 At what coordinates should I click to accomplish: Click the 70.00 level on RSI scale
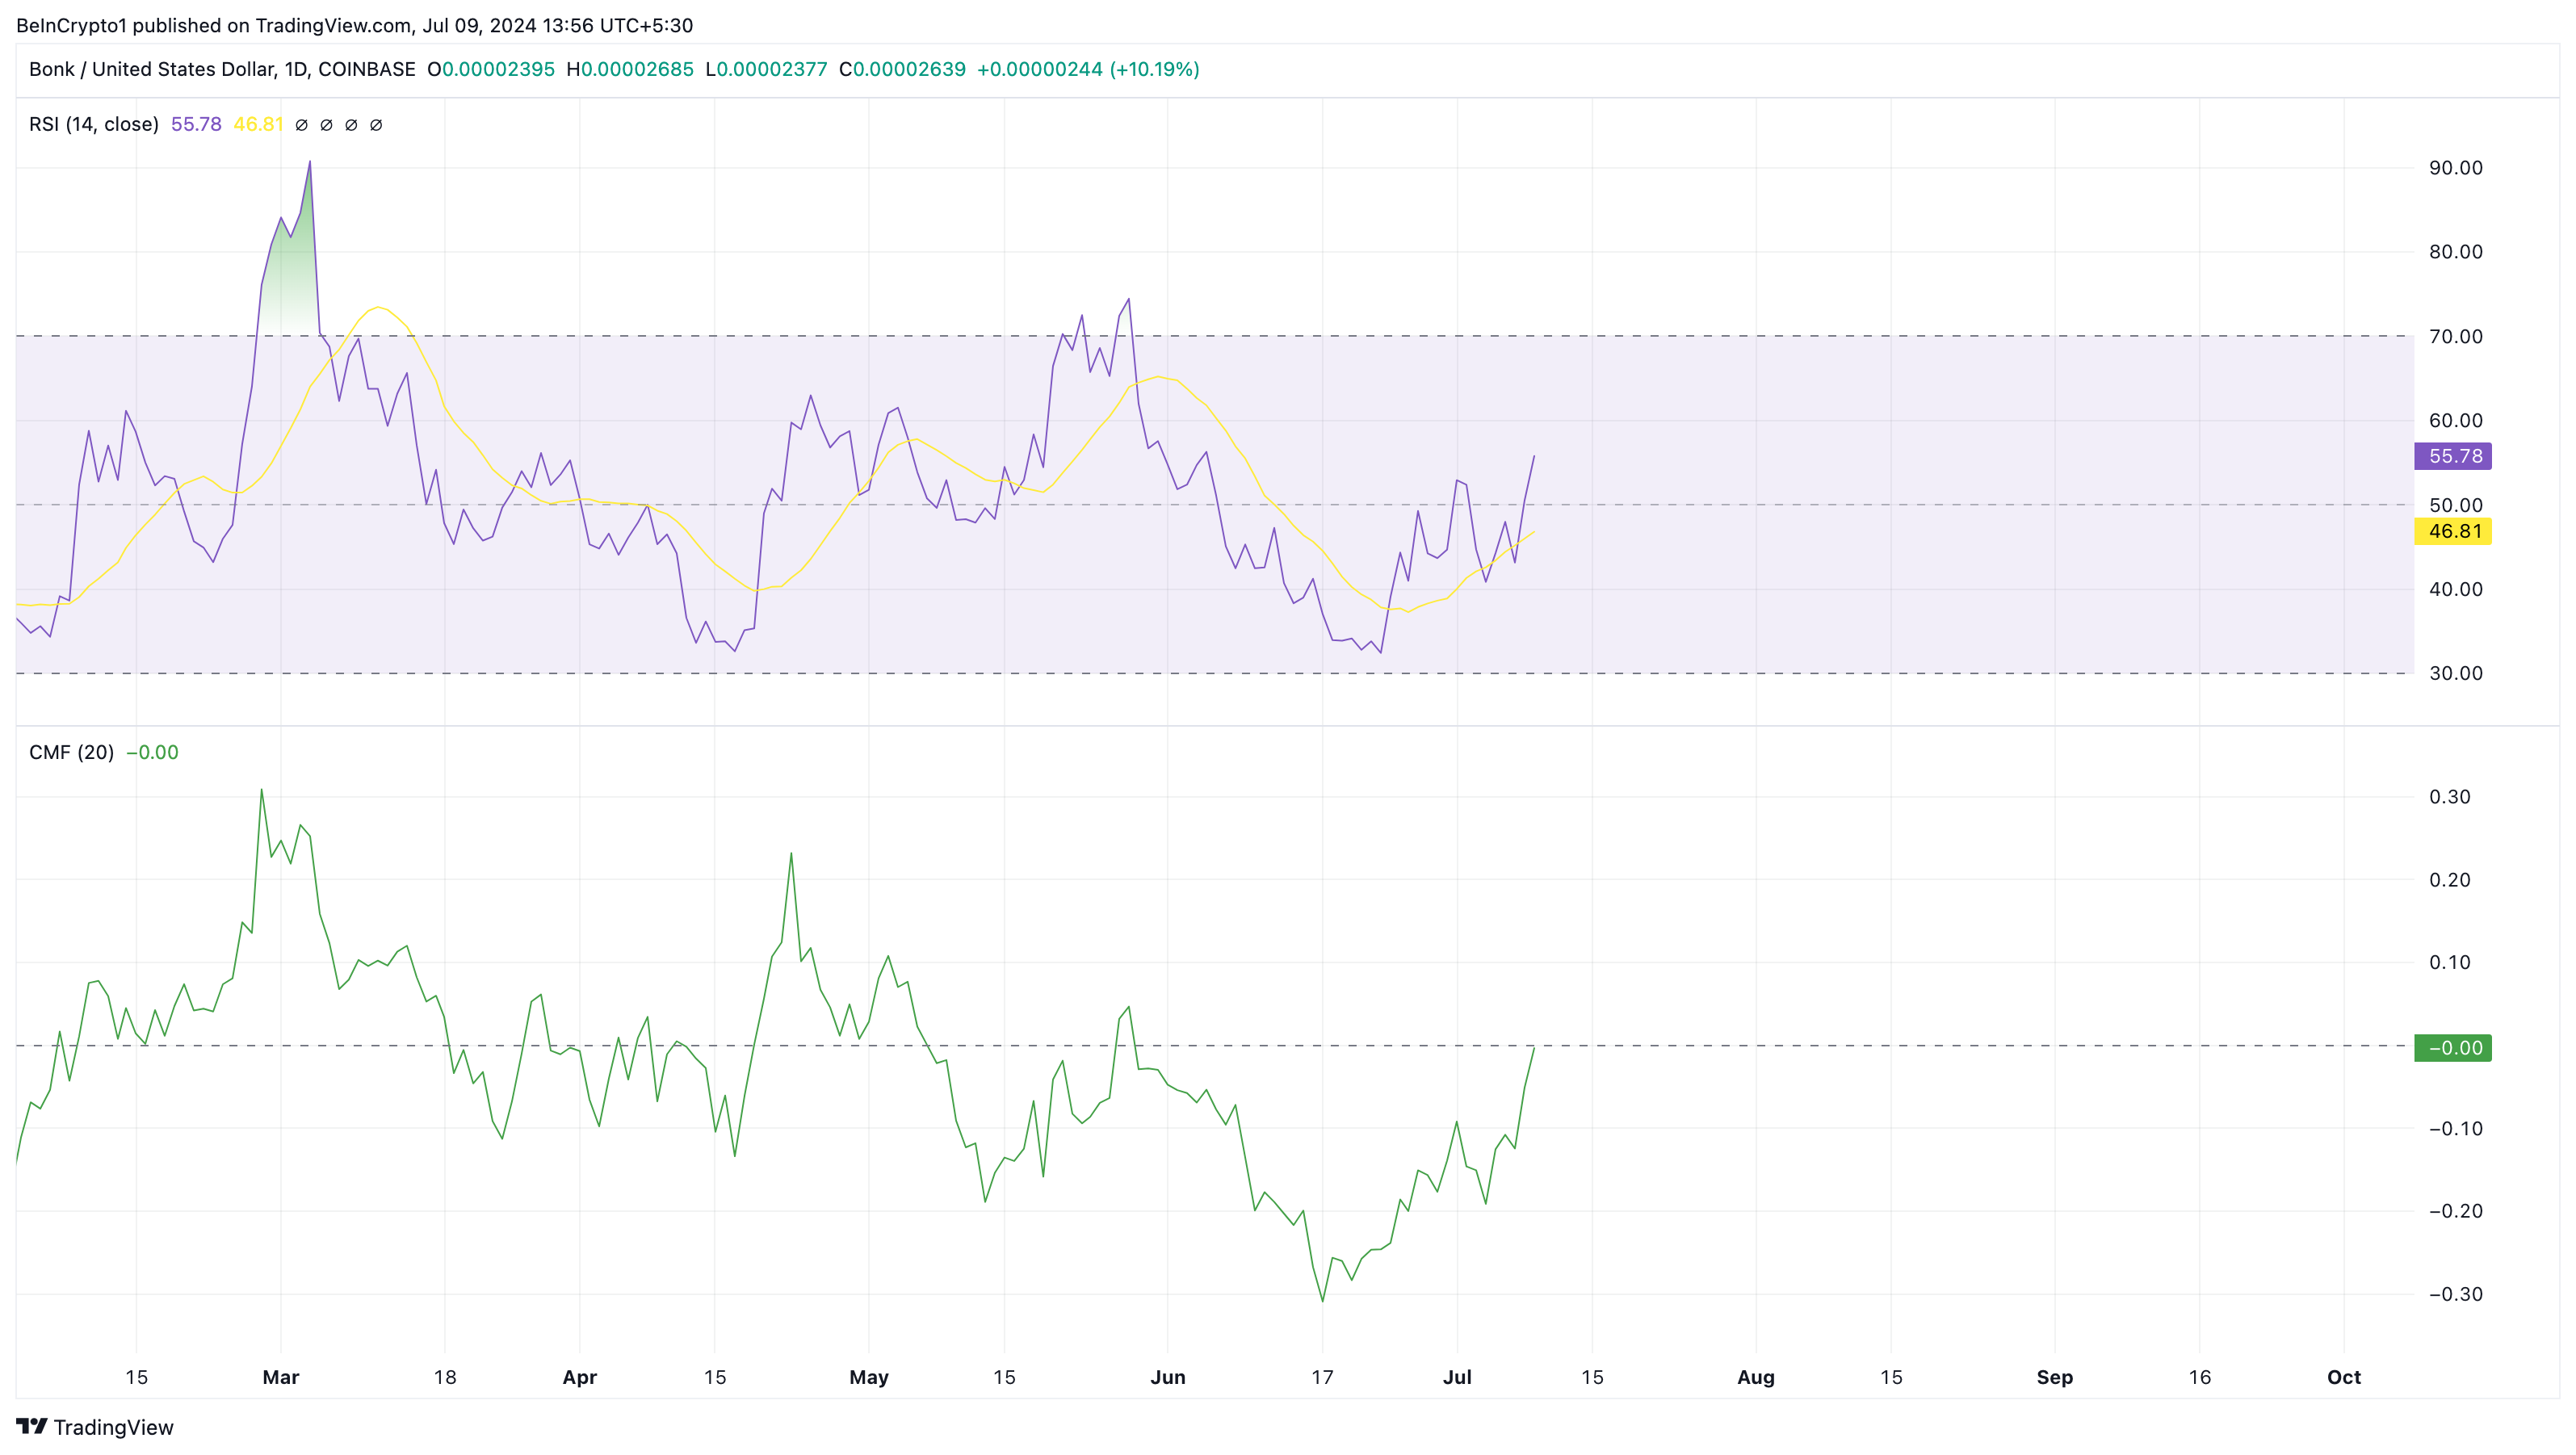click(x=2455, y=336)
